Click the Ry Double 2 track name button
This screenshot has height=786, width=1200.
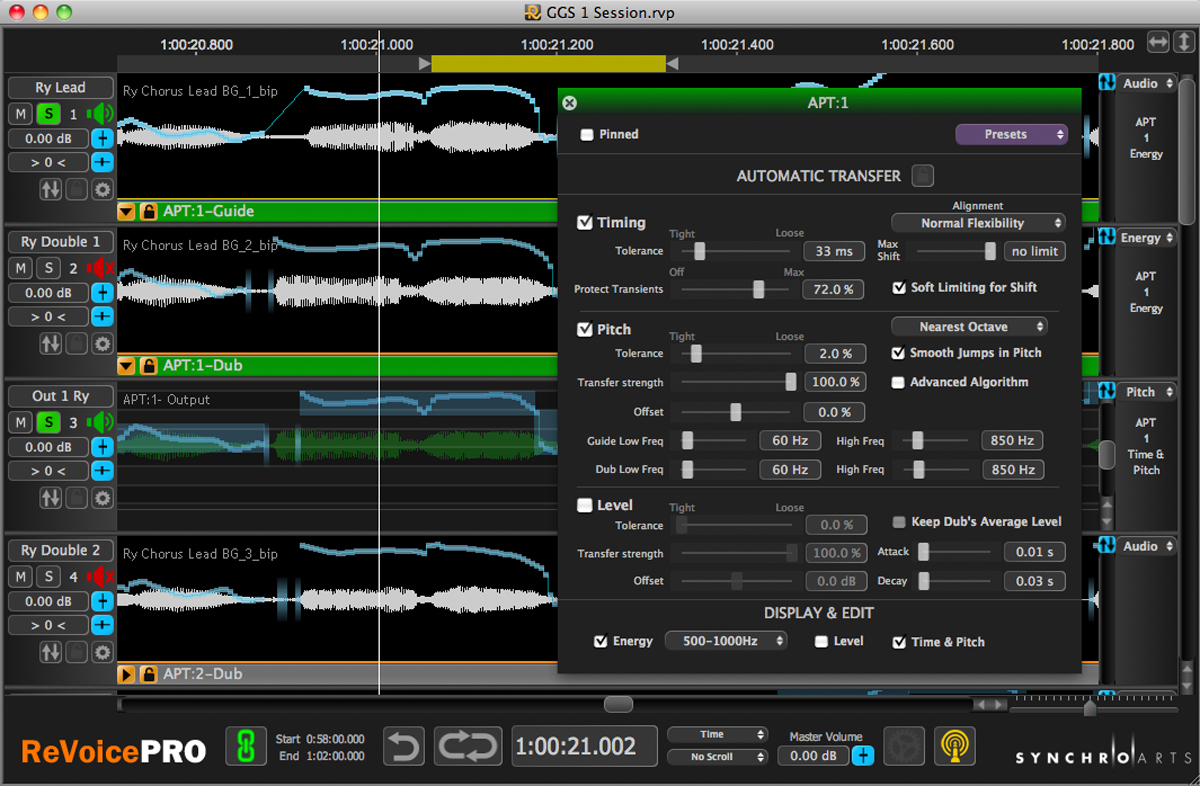click(61, 550)
